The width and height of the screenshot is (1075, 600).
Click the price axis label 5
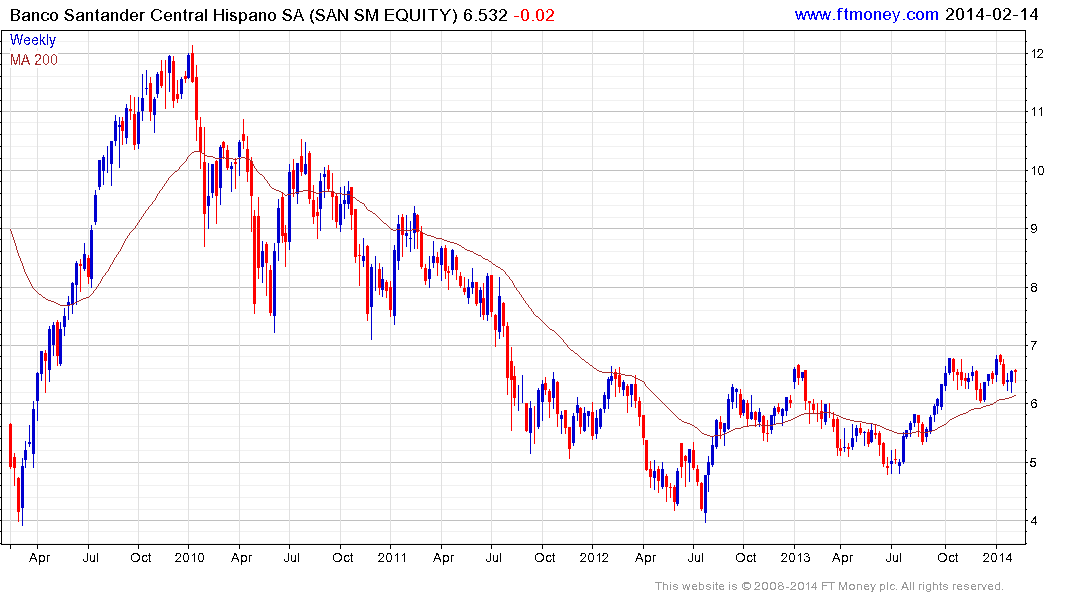(1035, 463)
